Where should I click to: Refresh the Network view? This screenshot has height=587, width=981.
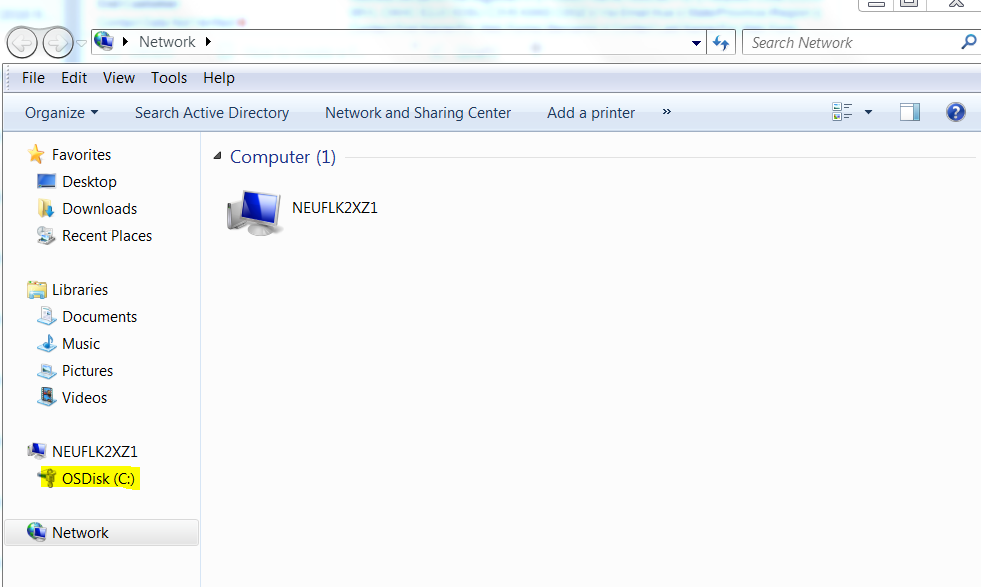[x=721, y=43]
